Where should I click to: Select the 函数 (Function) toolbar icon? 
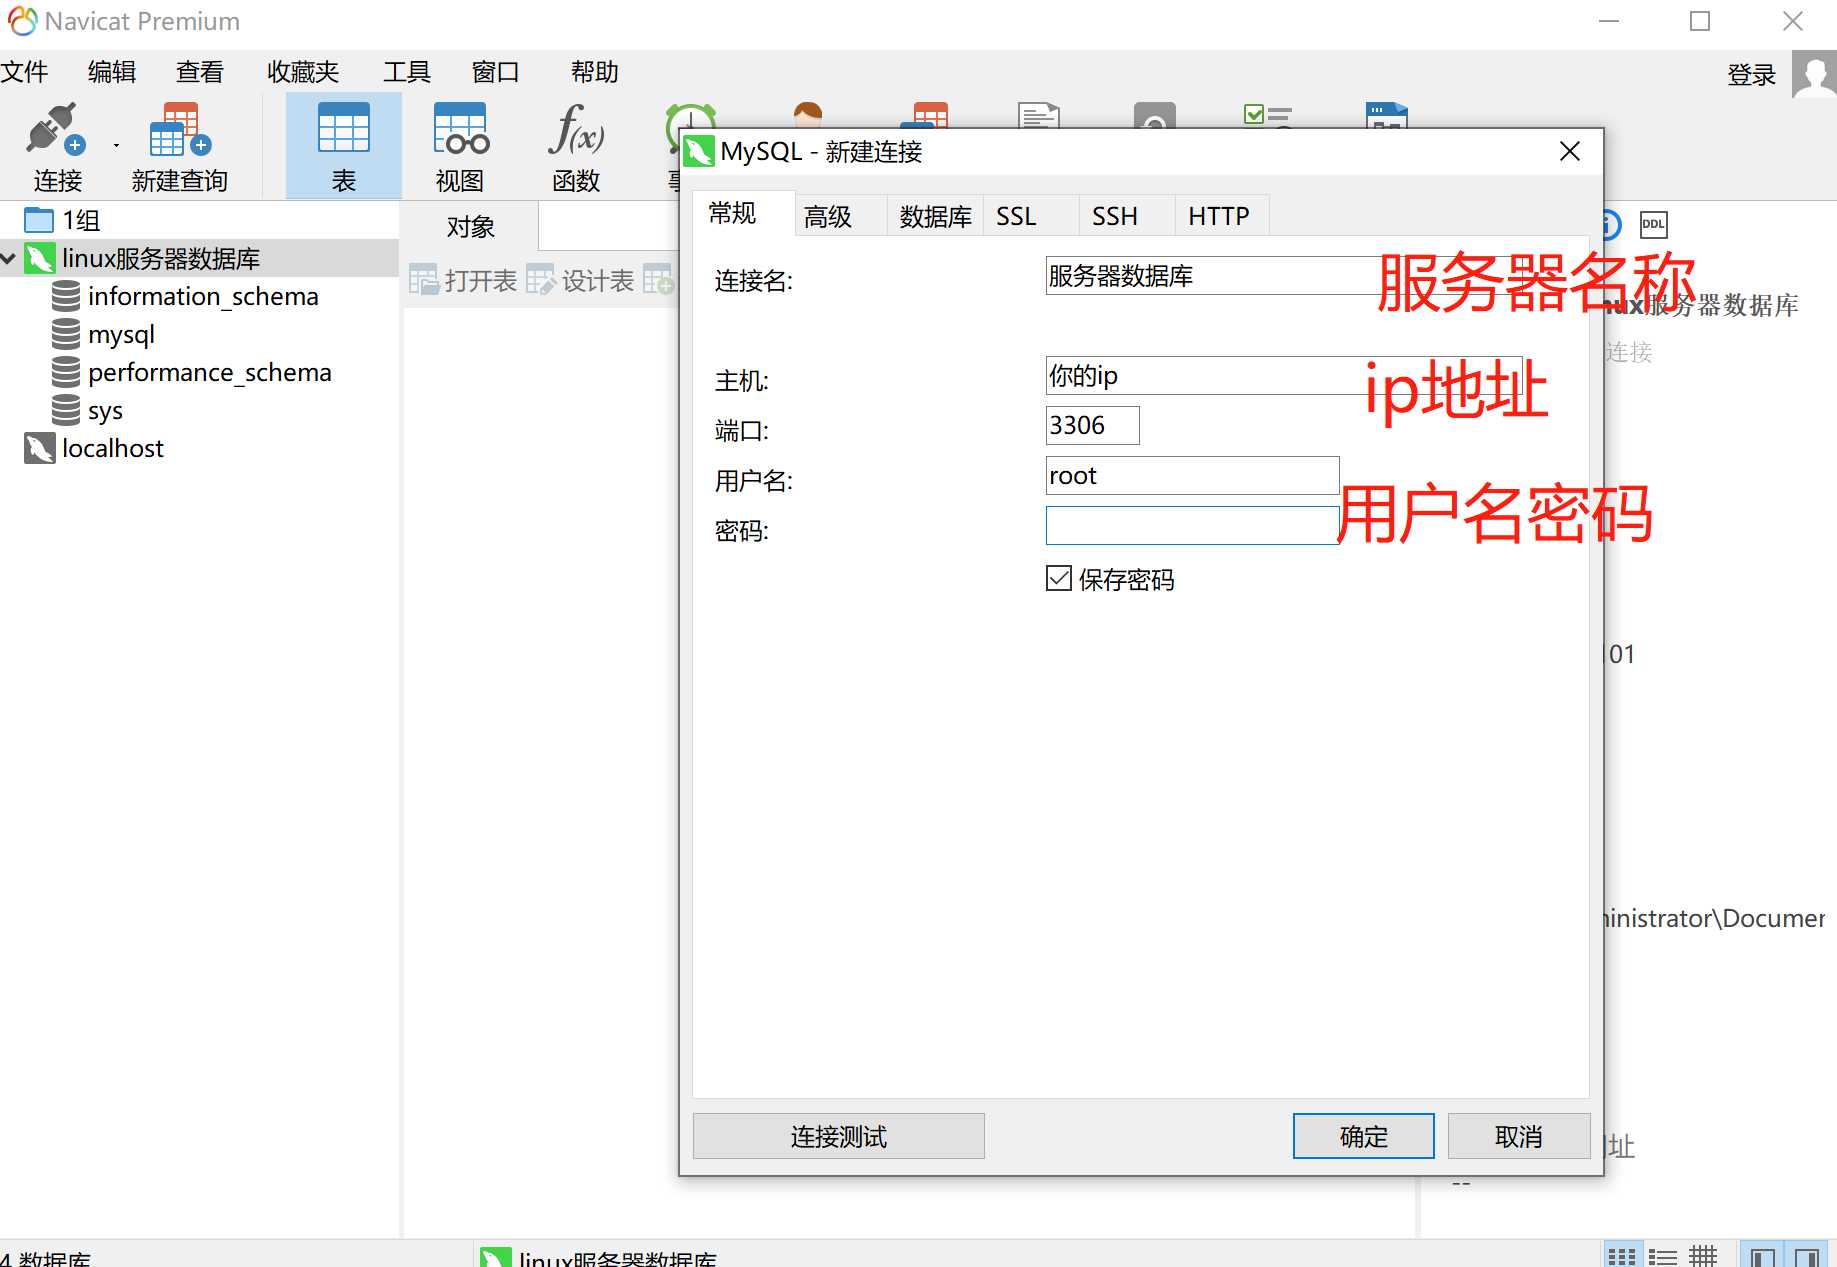pyautogui.click(x=576, y=129)
